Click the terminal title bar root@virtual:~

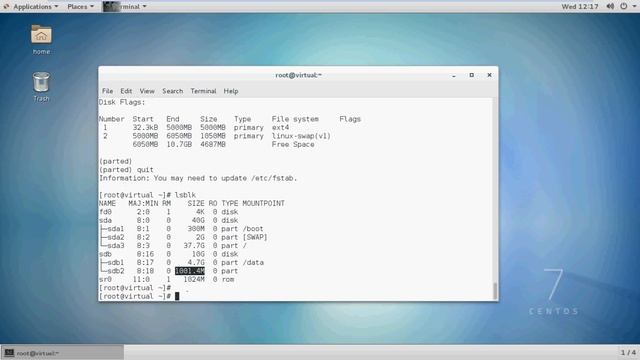298,75
